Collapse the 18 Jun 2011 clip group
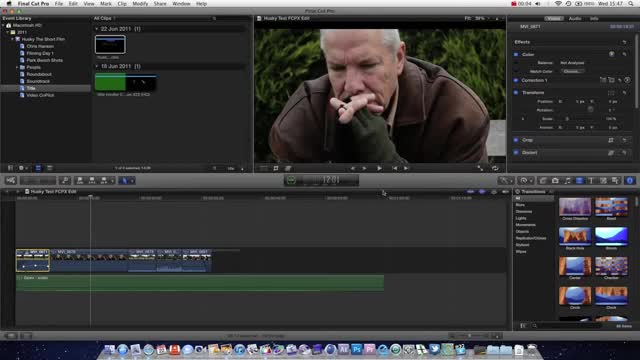The height and width of the screenshot is (360, 640). pos(97,66)
